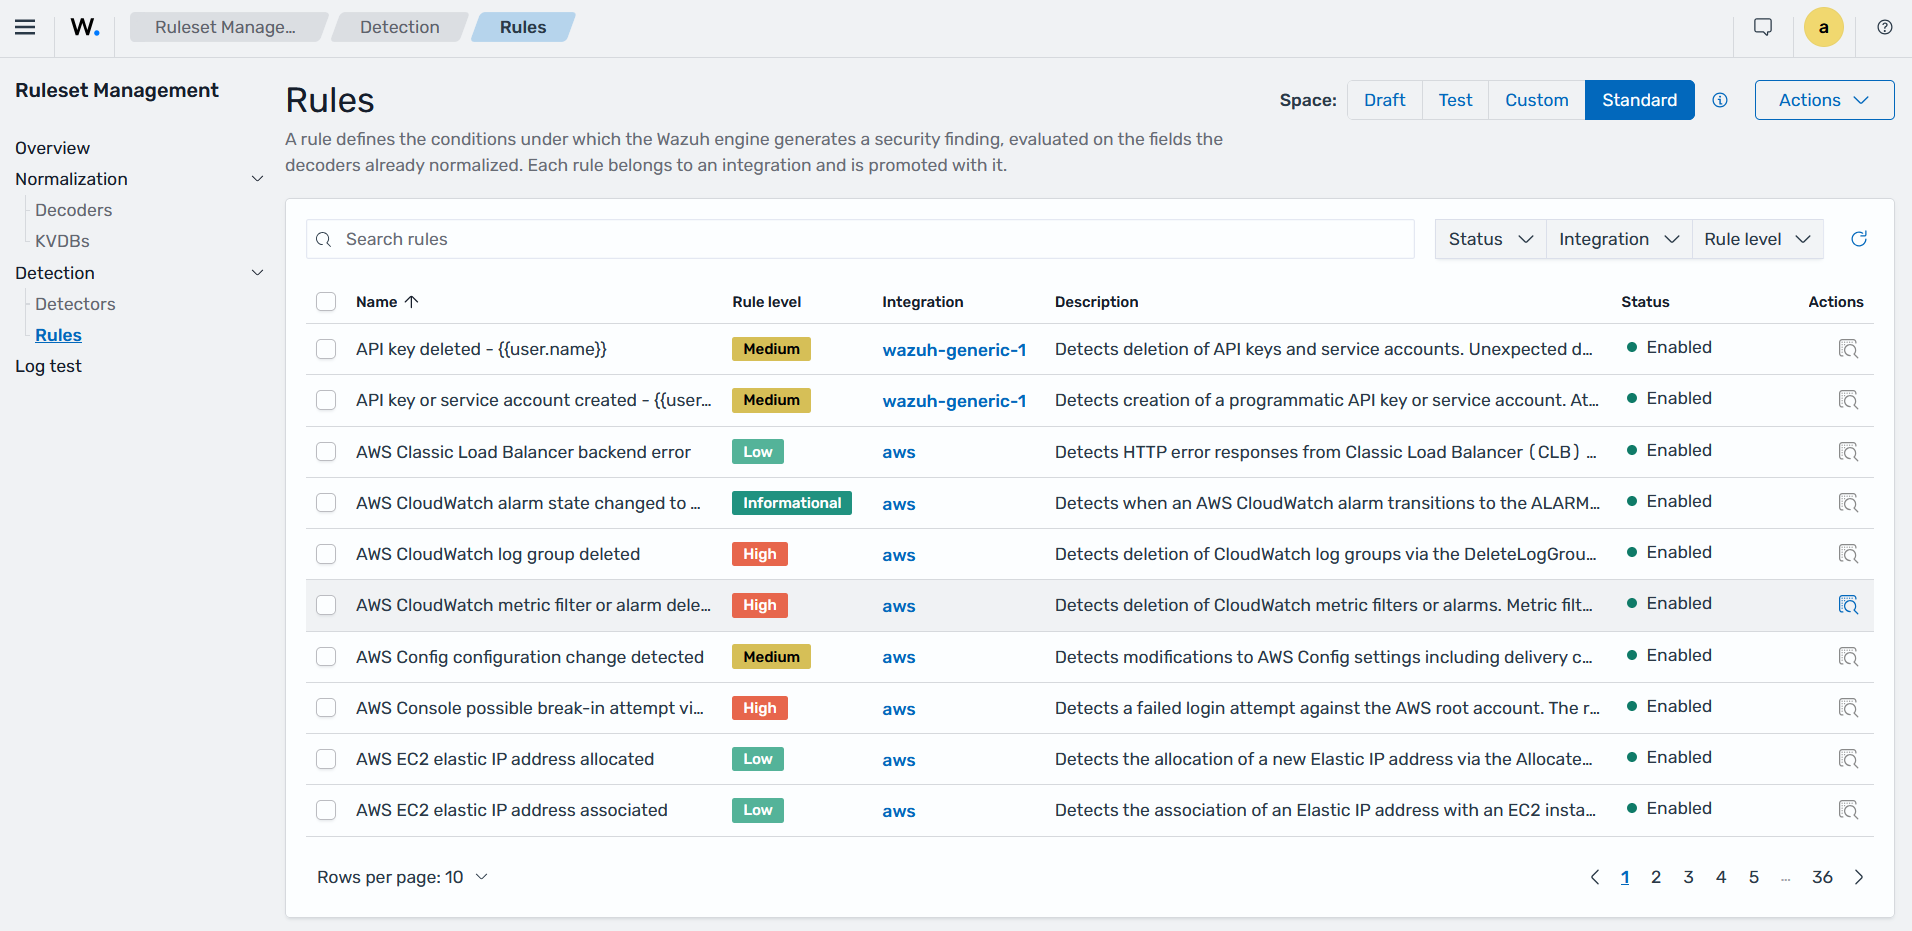Screen dimensions: 1912x931
Task: Open the Rule level filter dropdown
Action: pos(1757,239)
